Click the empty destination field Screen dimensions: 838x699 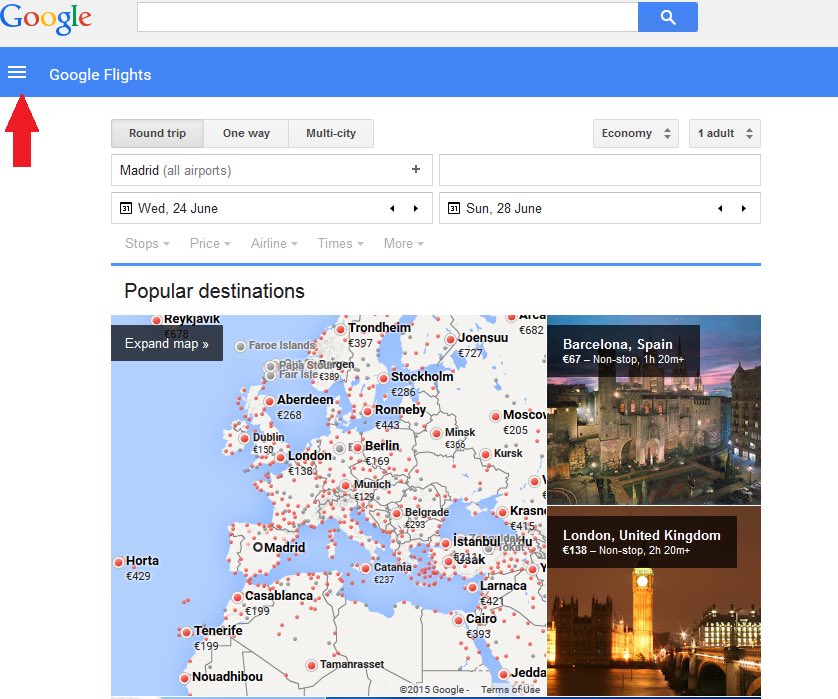point(600,170)
